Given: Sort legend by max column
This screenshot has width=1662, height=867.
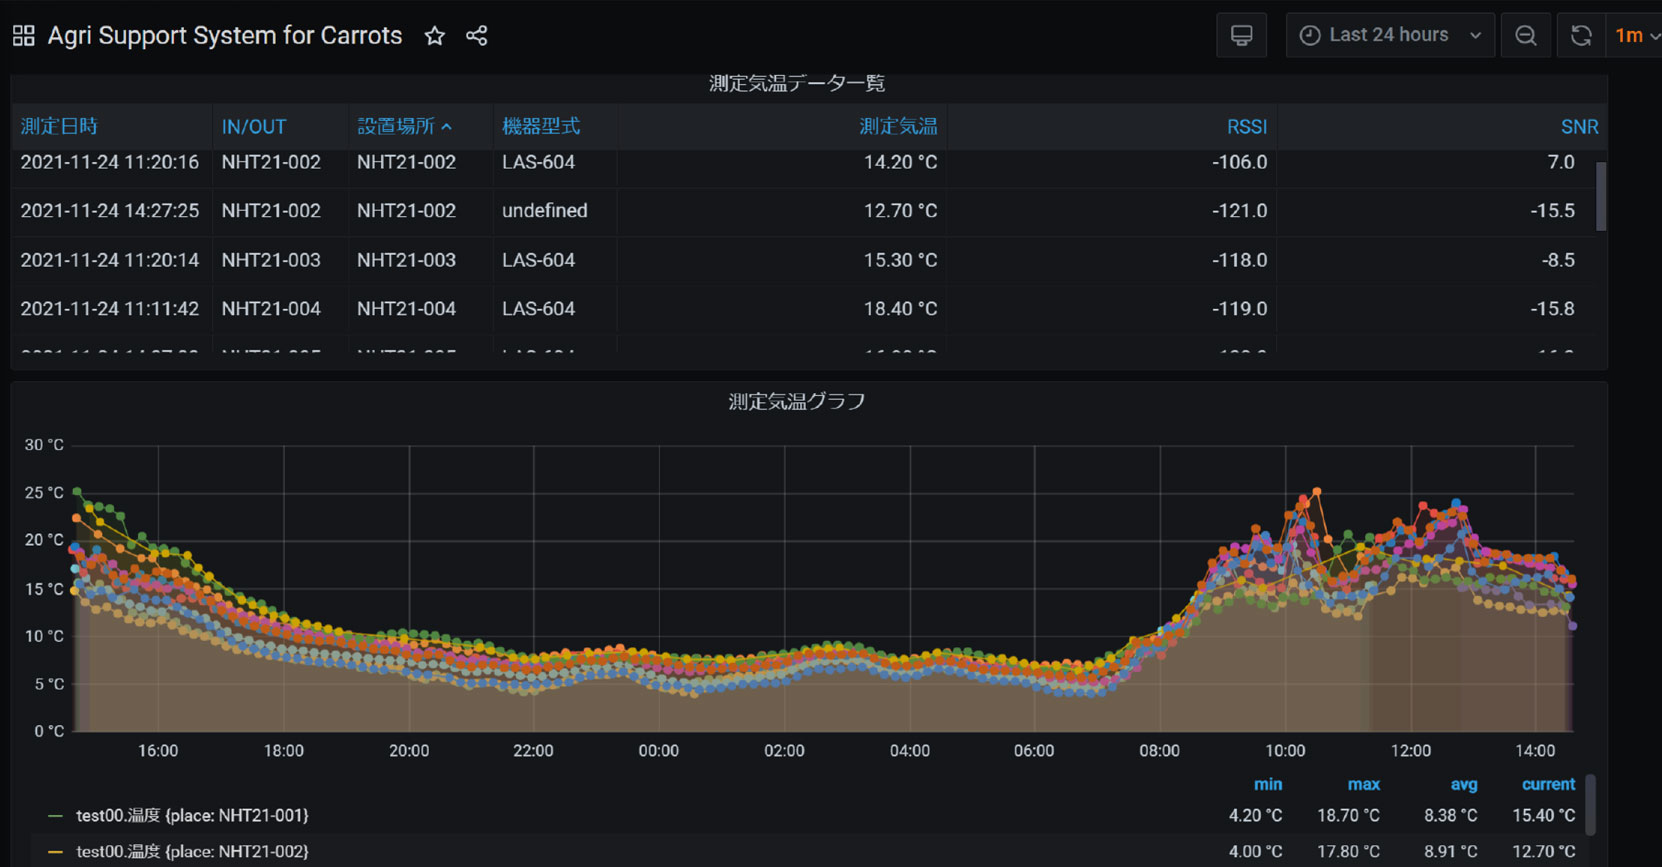Looking at the screenshot, I should click(1364, 785).
